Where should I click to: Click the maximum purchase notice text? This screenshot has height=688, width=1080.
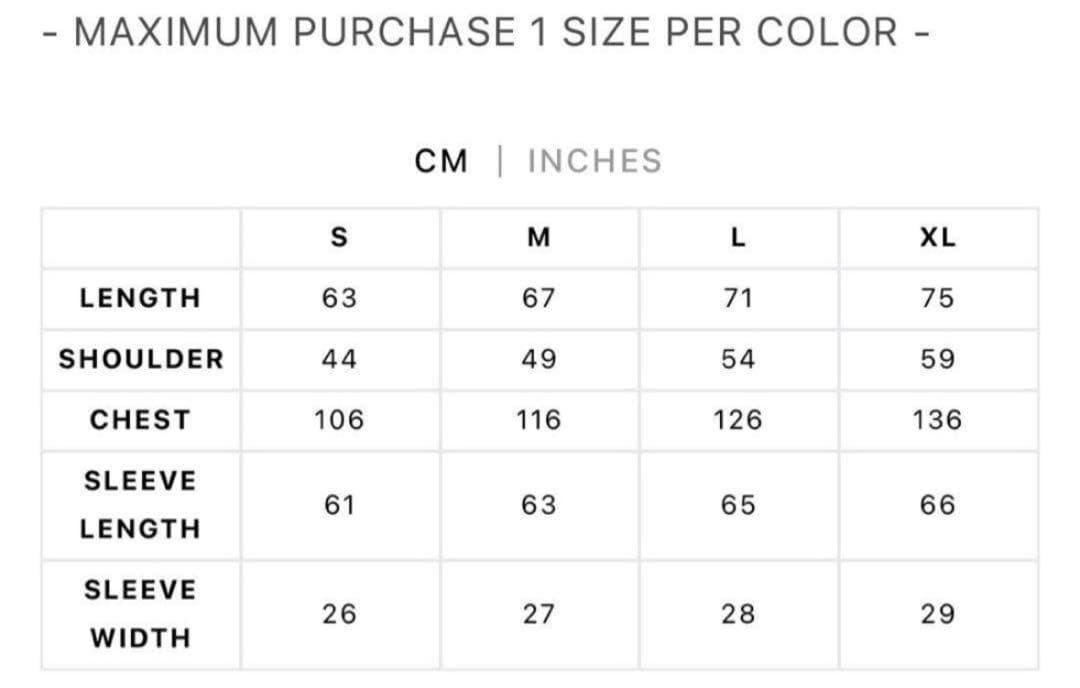coord(487,33)
